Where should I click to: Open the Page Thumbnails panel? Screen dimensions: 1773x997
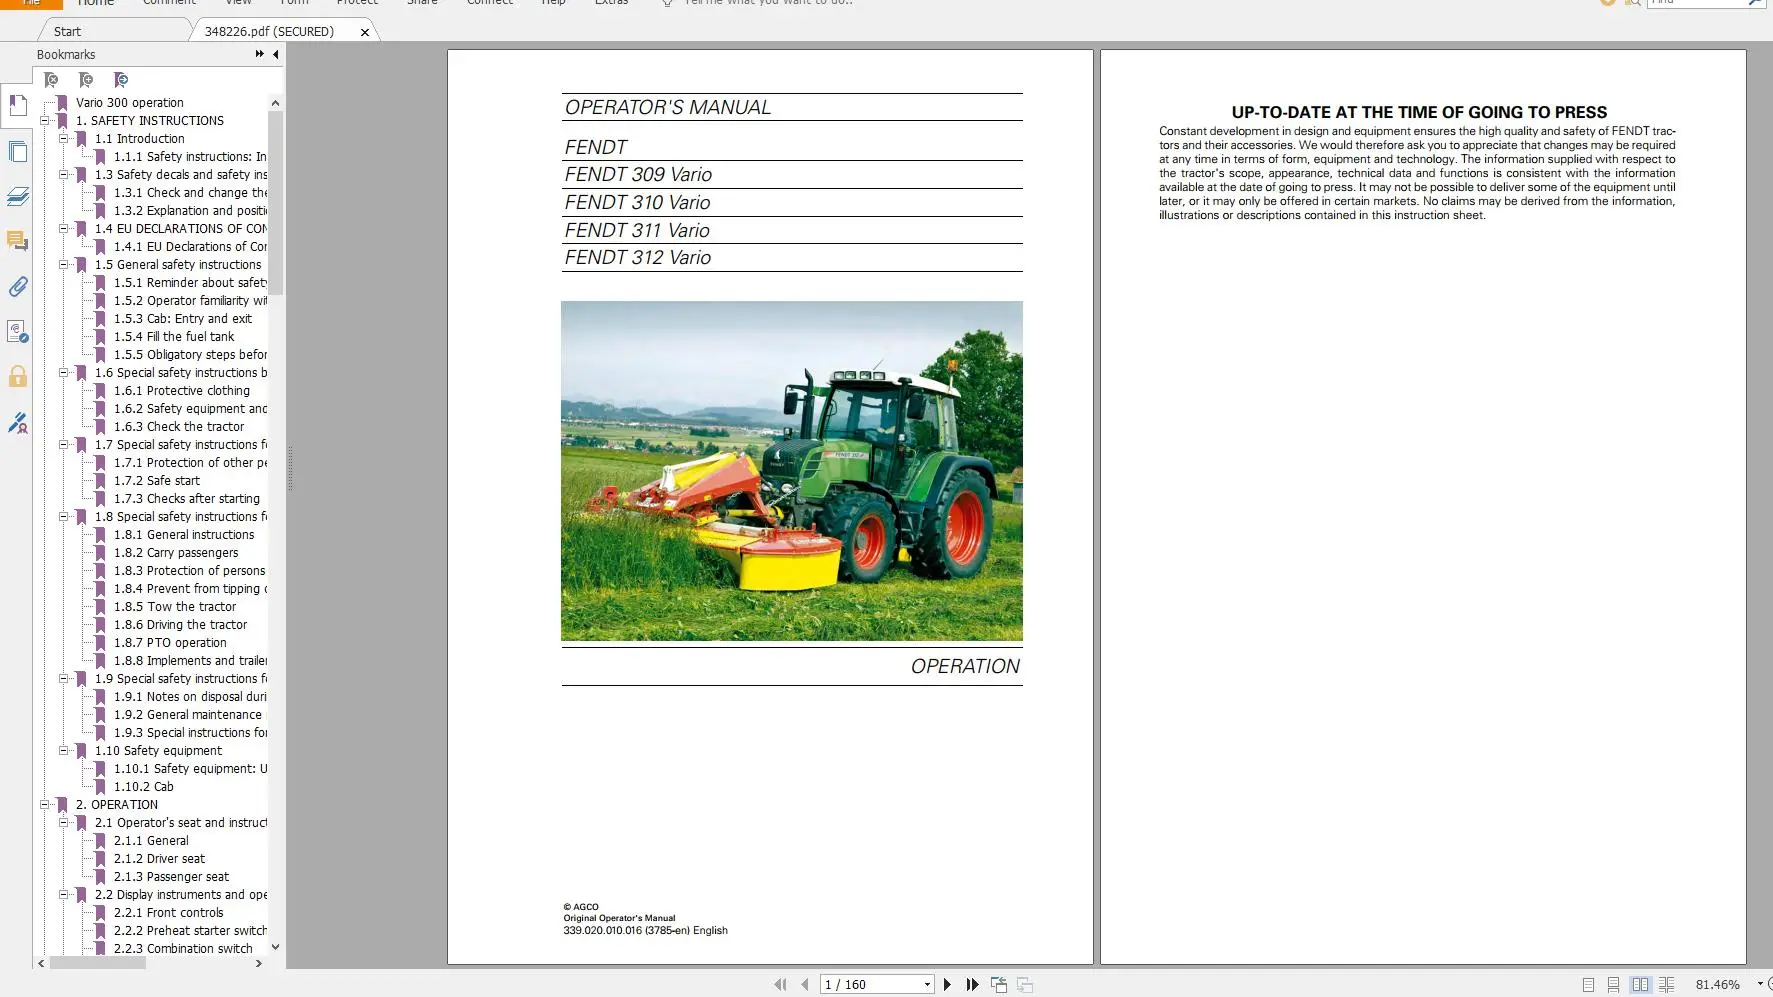17,152
